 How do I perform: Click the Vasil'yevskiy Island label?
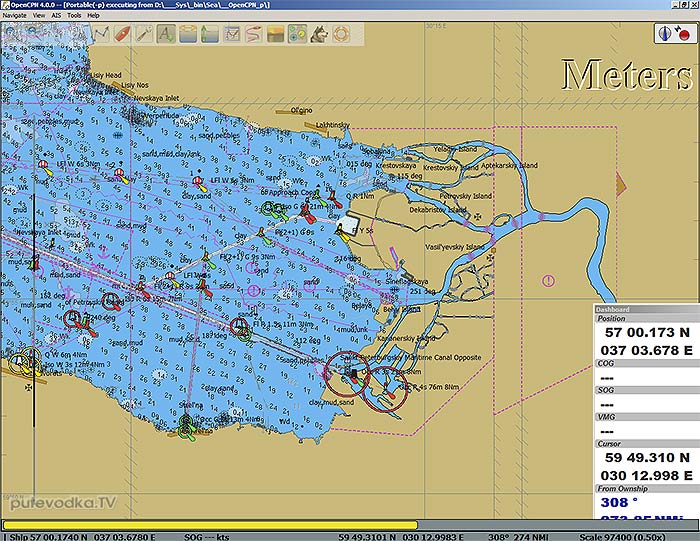point(454,247)
